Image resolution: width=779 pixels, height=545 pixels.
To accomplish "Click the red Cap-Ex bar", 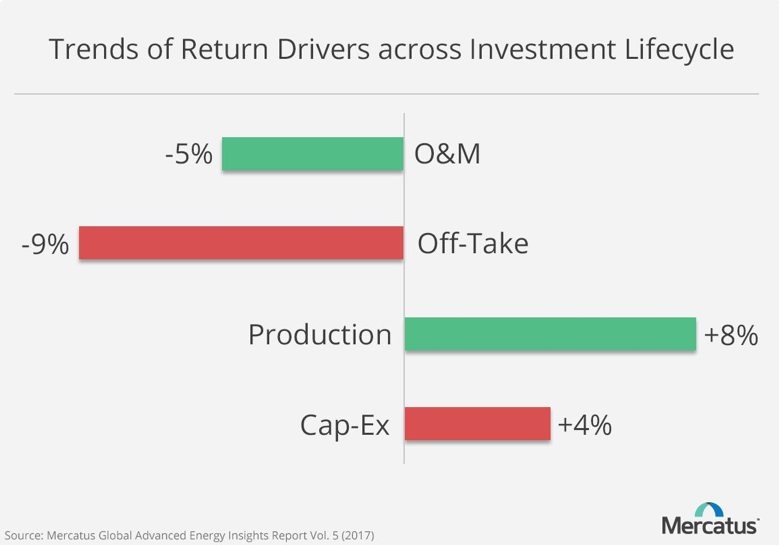I will [x=478, y=424].
